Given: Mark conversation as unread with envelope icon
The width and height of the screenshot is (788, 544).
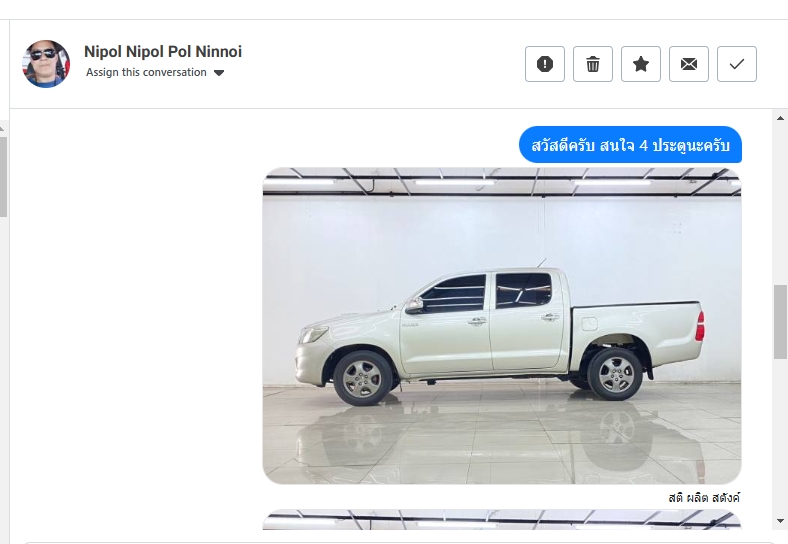Looking at the screenshot, I should point(689,64).
